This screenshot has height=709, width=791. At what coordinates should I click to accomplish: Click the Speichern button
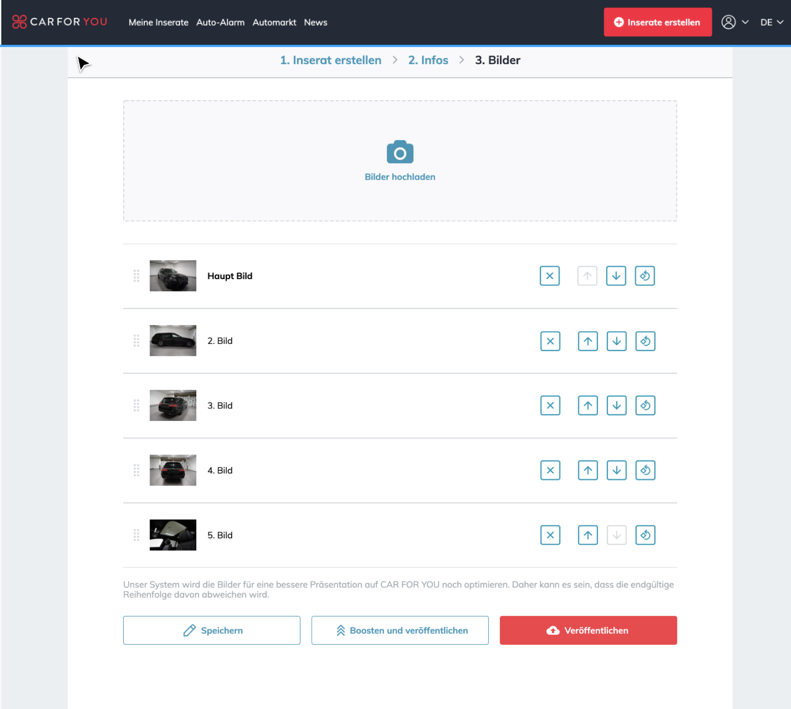212,630
